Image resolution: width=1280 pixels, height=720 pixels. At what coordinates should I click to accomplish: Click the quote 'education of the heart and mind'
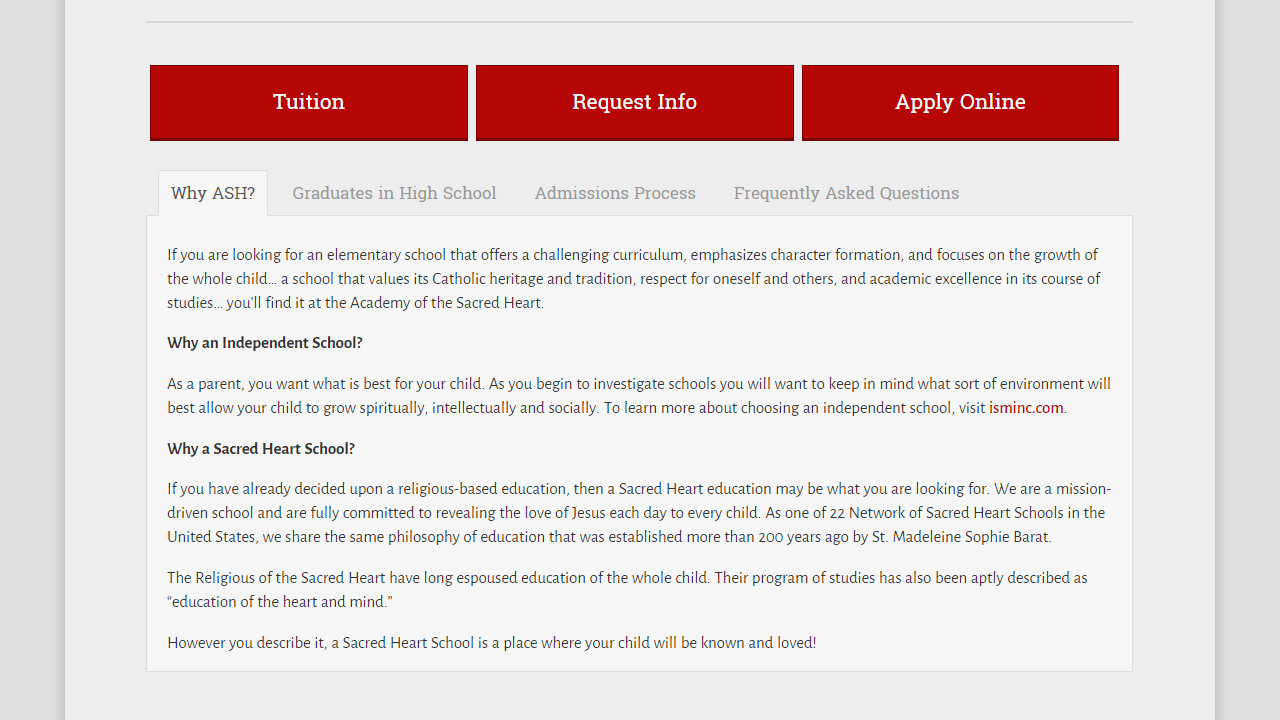(x=280, y=602)
